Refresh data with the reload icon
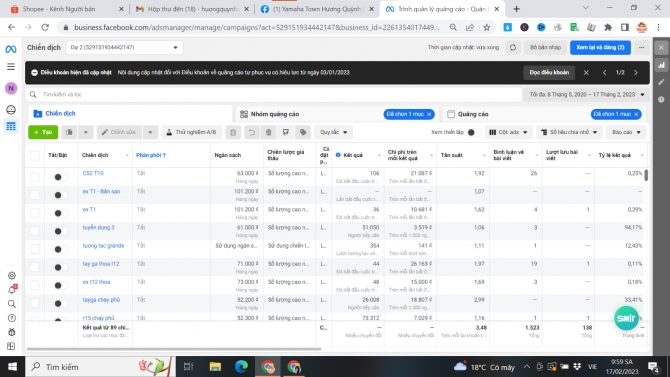The height and width of the screenshot is (377, 670). [x=513, y=47]
